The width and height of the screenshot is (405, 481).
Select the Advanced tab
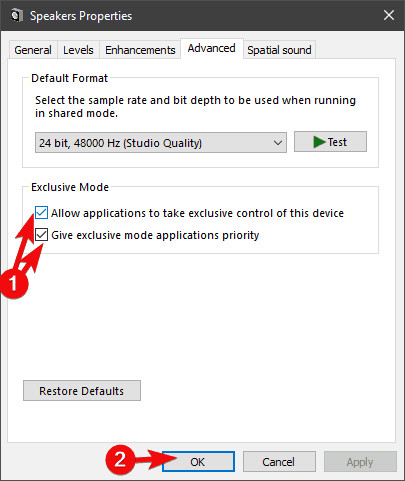point(212,48)
